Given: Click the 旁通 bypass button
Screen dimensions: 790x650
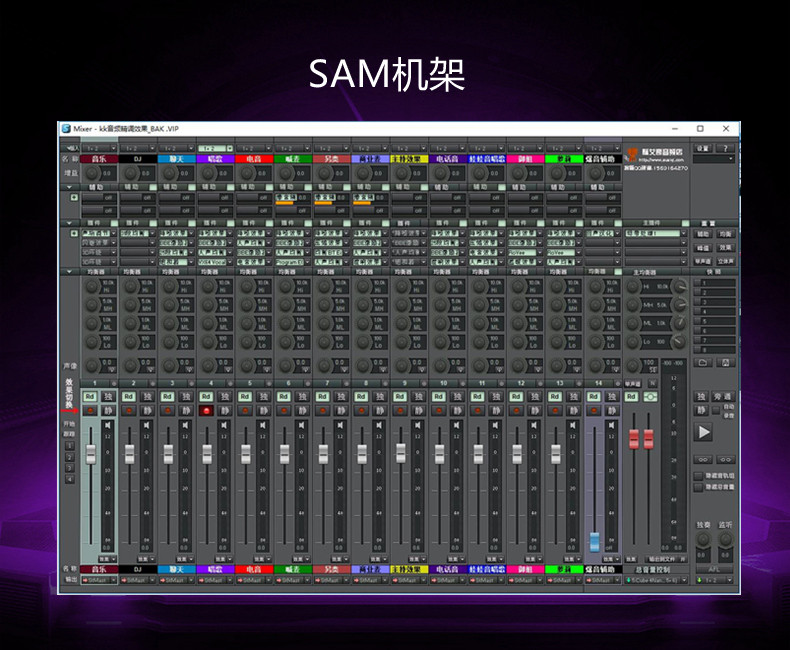Looking at the screenshot, I should pos(723,397).
